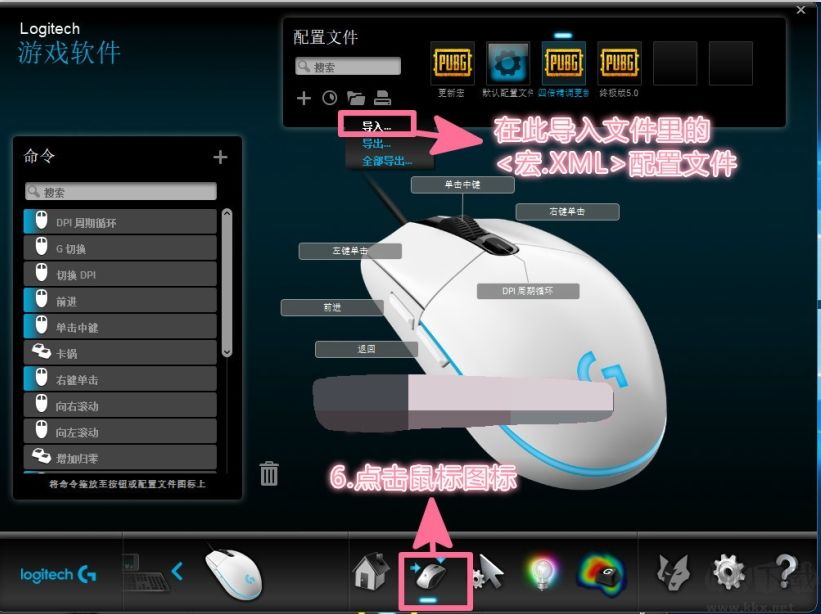Click the 单击中键 label above the mouse
This screenshot has height=614, width=821.
pyautogui.click(x=462, y=184)
